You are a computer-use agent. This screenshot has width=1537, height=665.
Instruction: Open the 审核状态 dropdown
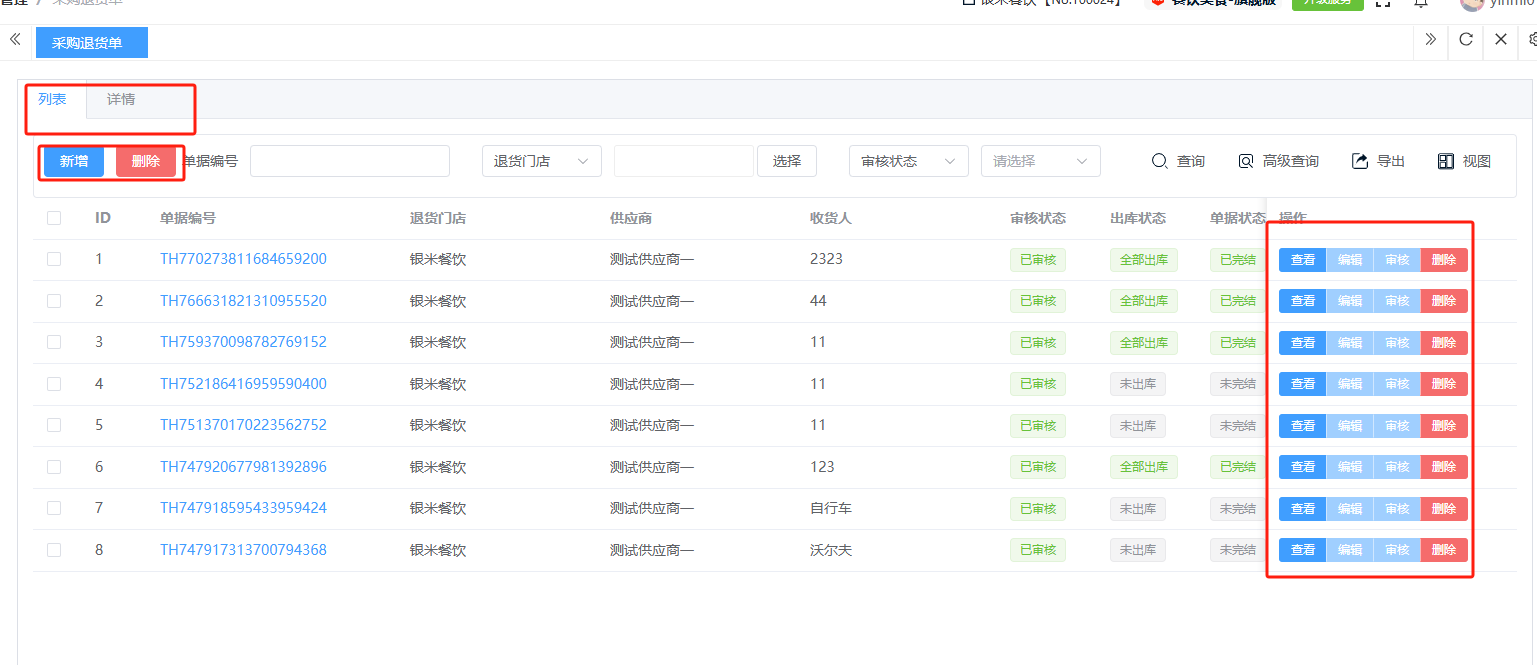click(x=908, y=161)
